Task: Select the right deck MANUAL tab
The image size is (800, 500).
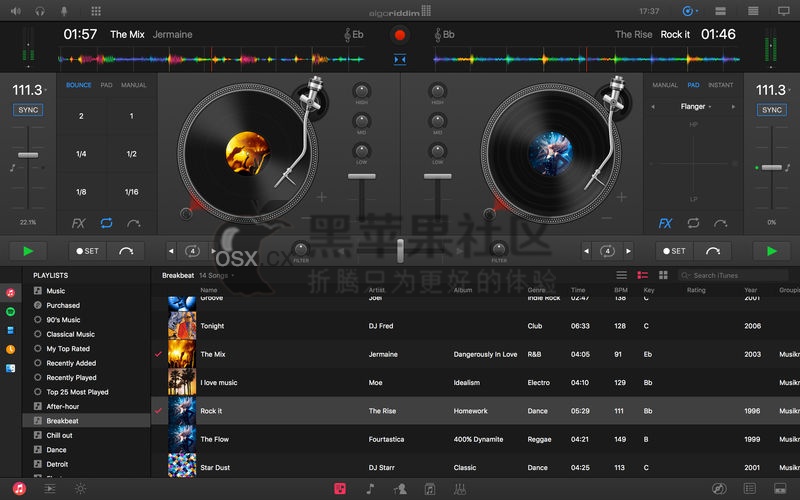Action: (x=665, y=85)
